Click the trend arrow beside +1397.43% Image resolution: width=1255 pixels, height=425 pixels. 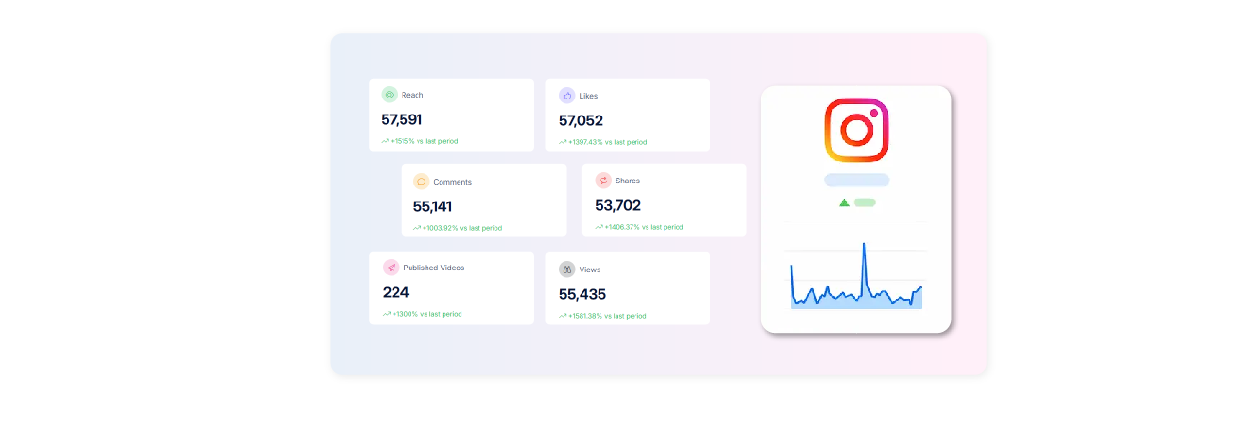[563, 142]
